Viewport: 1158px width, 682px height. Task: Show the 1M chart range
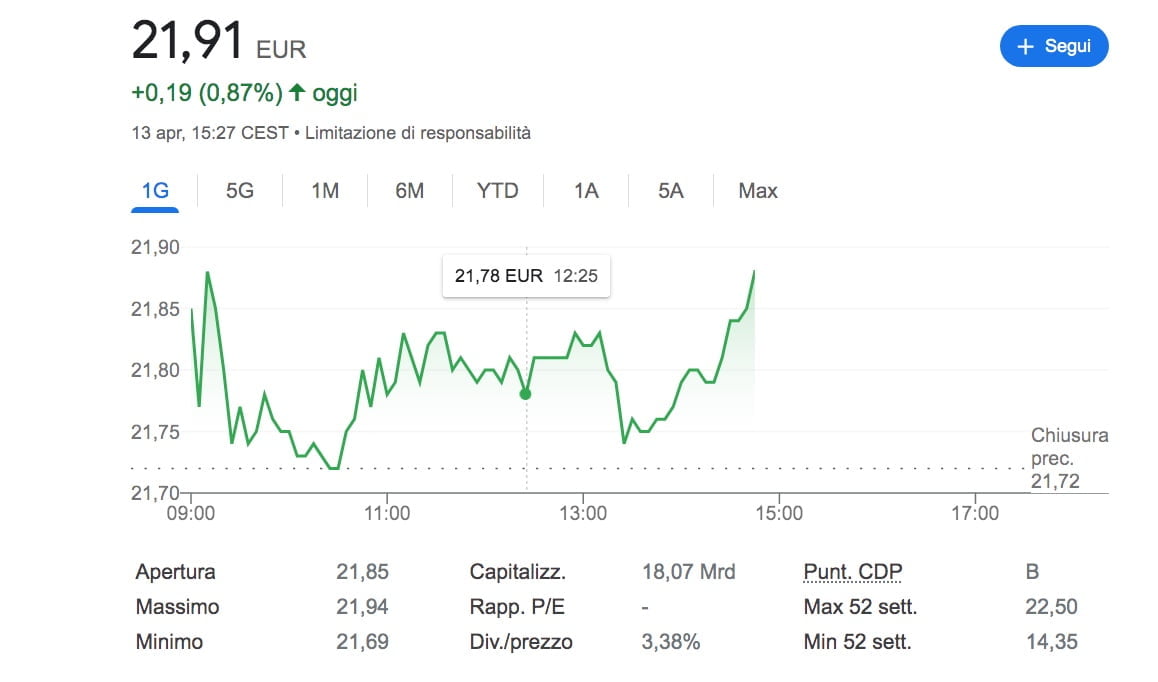pos(325,190)
